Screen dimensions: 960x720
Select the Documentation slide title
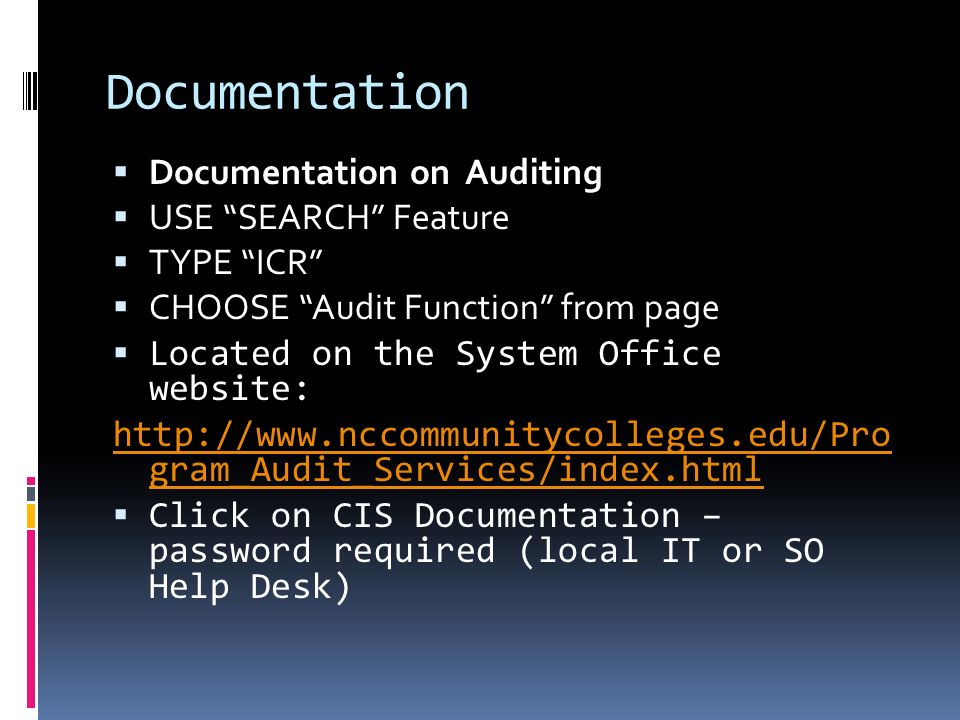tap(287, 92)
